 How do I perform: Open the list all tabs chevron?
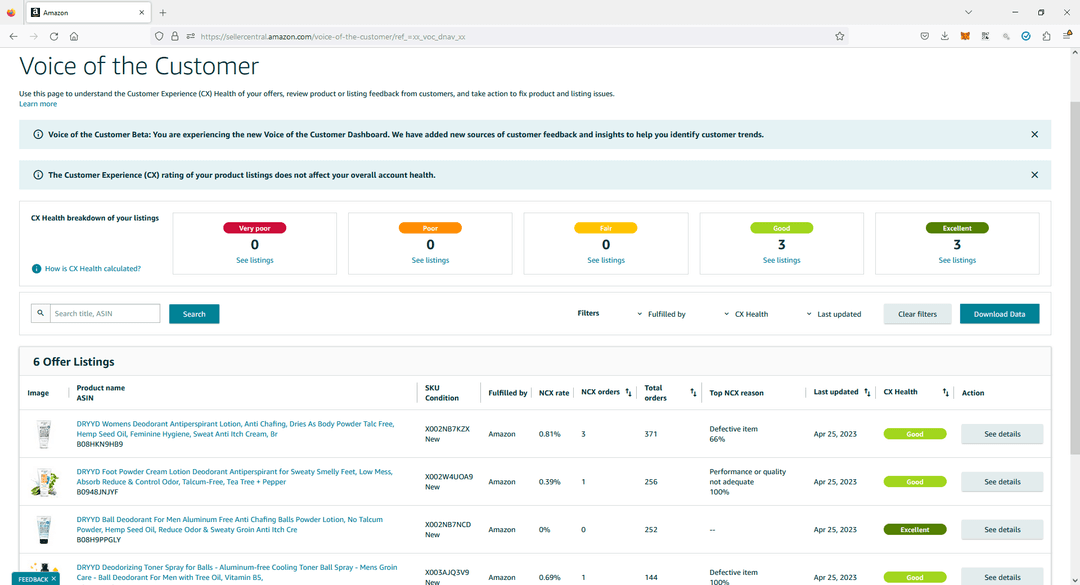(968, 12)
